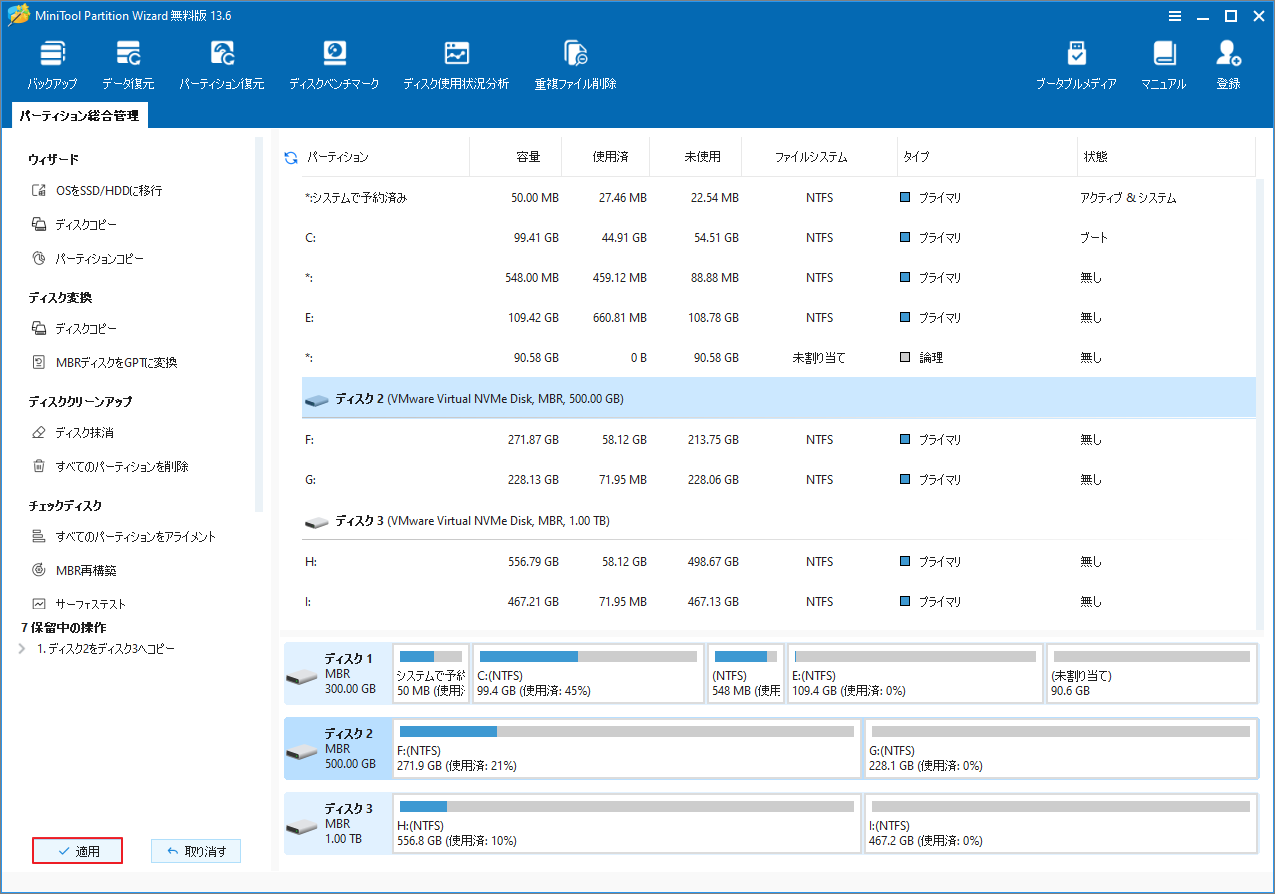1275x894 pixels.
Task: Refresh the partition list with the refresh icon
Action: pyautogui.click(x=291, y=158)
